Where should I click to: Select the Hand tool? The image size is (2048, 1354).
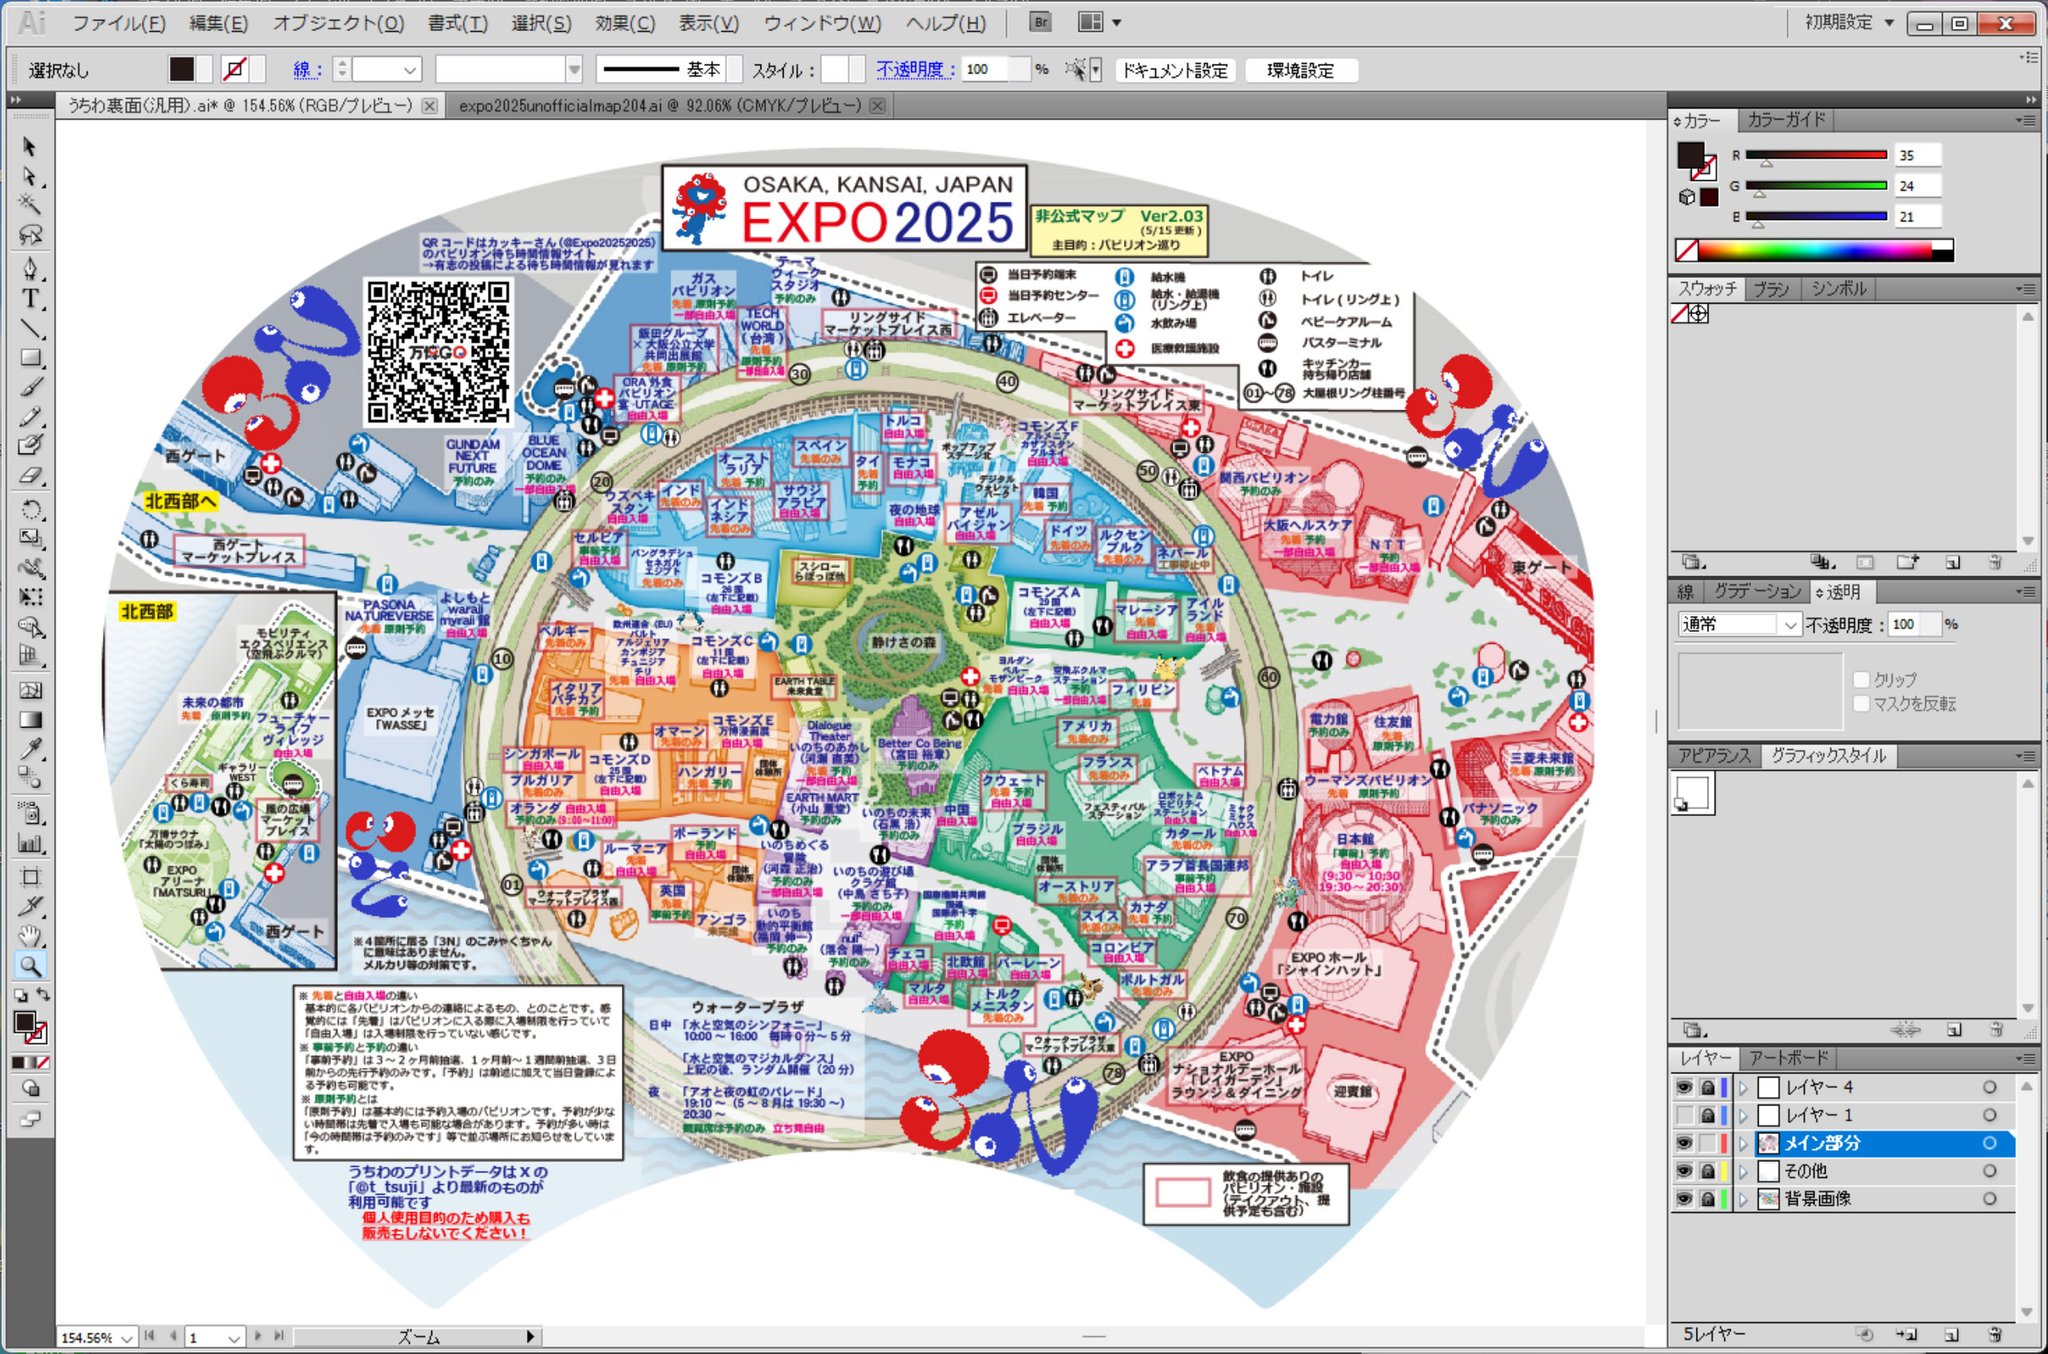[30, 936]
